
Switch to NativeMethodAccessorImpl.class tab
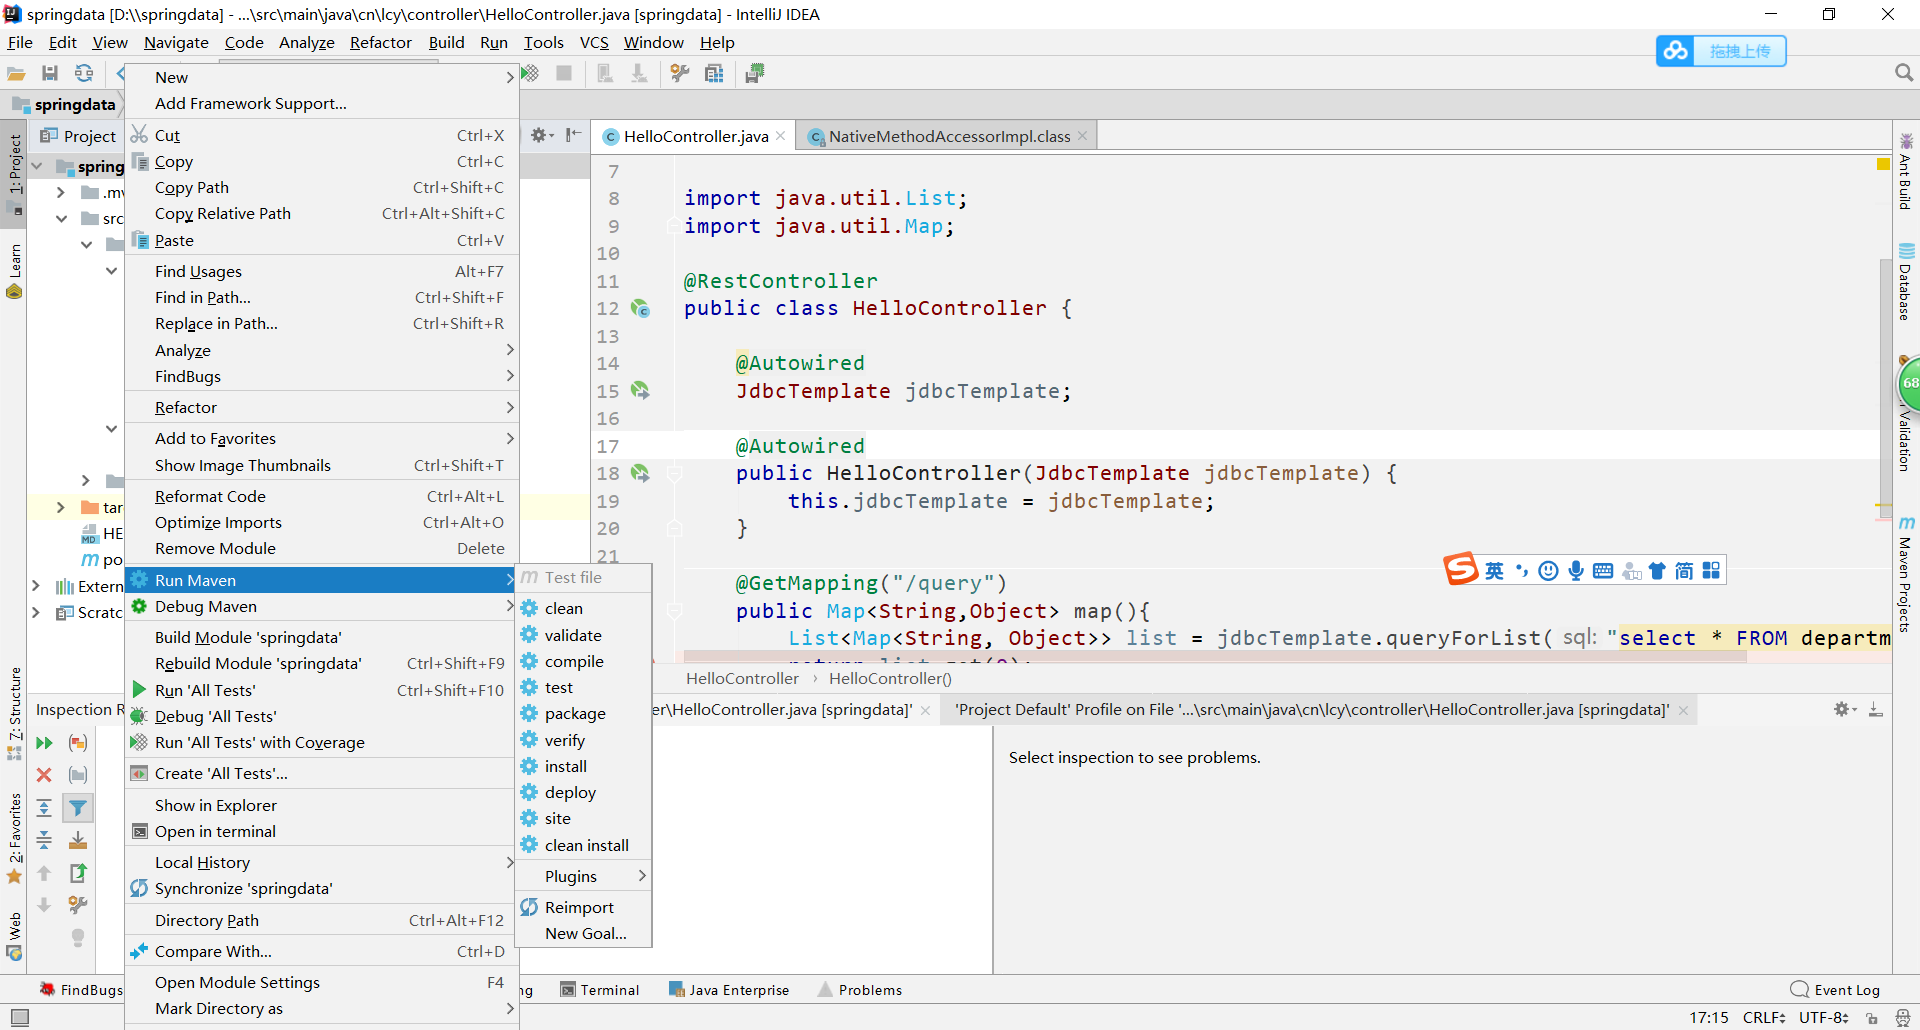(x=948, y=136)
